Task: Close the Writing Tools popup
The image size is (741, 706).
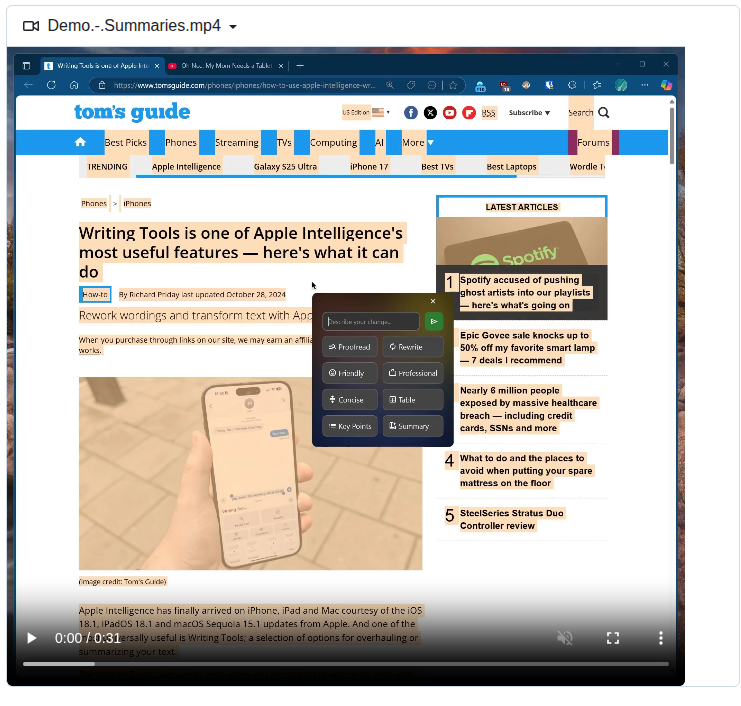Action: click(x=433, y=301)
